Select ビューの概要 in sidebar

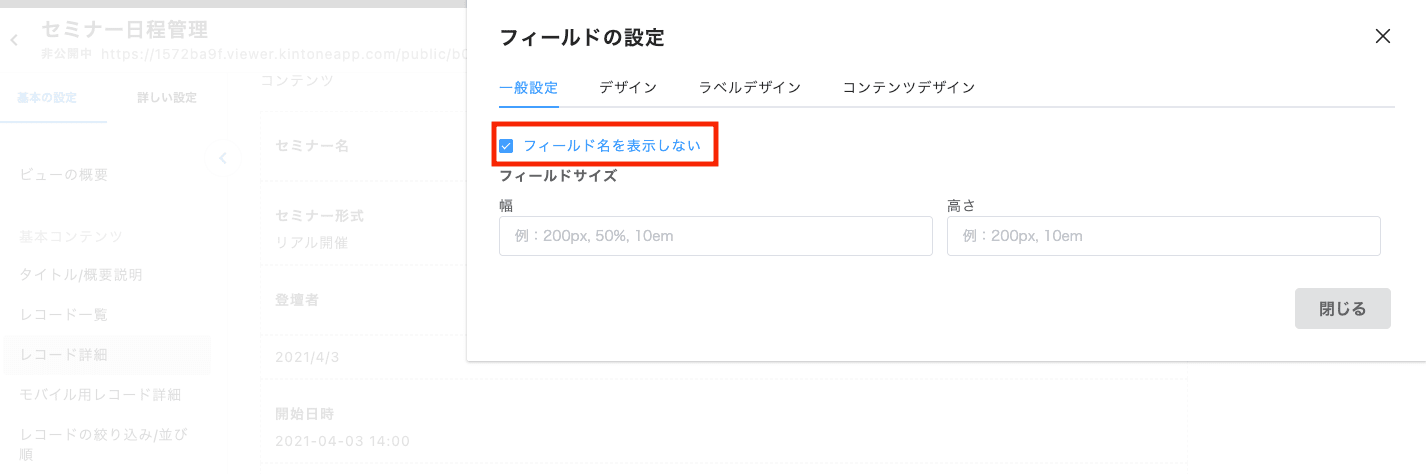pyautogui.click(x=64, y=175)
